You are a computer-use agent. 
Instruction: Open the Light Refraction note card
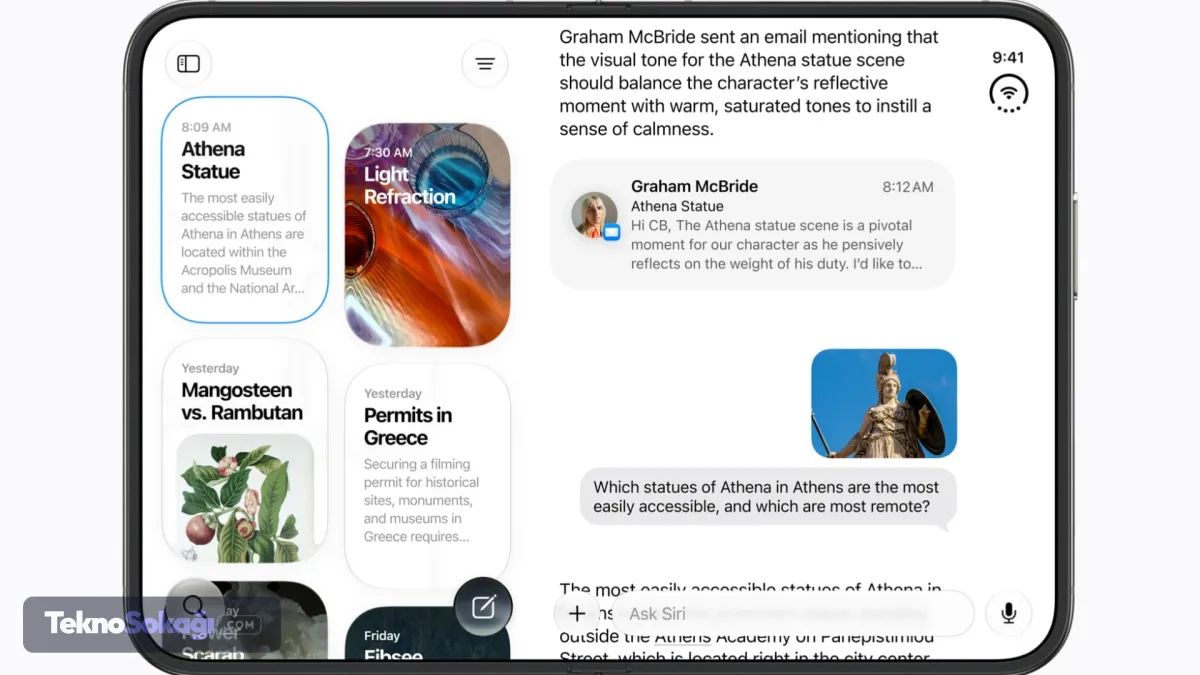click(x=427, y=235)
